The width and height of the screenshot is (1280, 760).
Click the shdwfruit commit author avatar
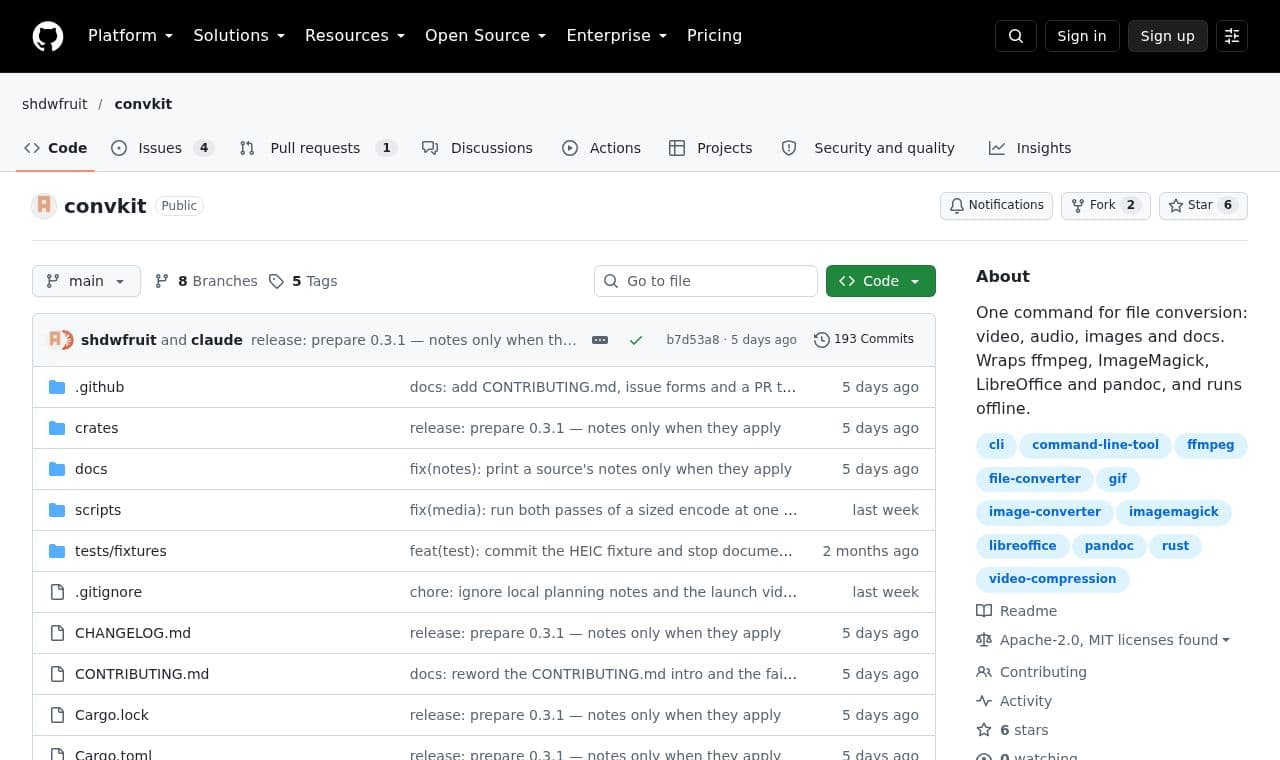(x=56, y=340)
